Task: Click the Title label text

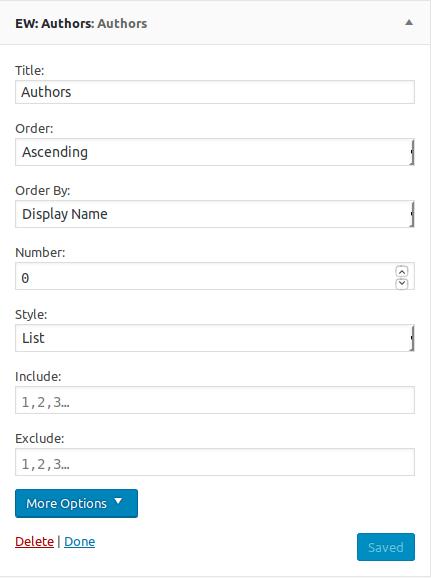Action: click(29, 70)
